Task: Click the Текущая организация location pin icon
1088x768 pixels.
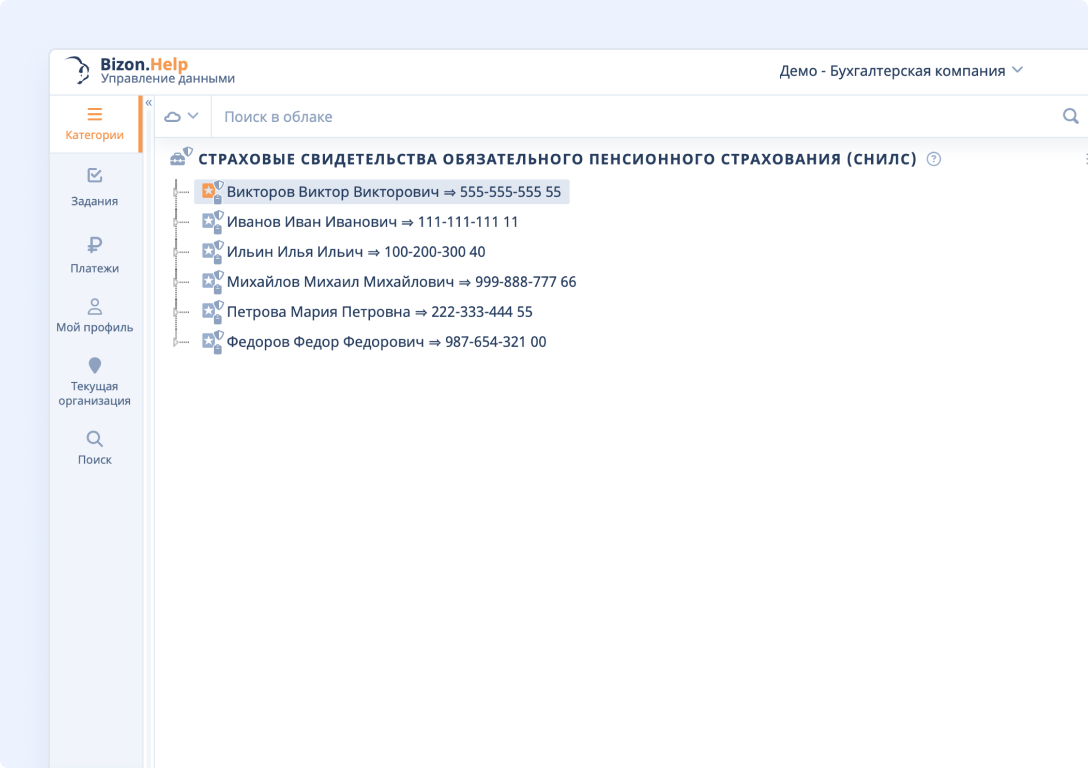Action: point(94,366)
